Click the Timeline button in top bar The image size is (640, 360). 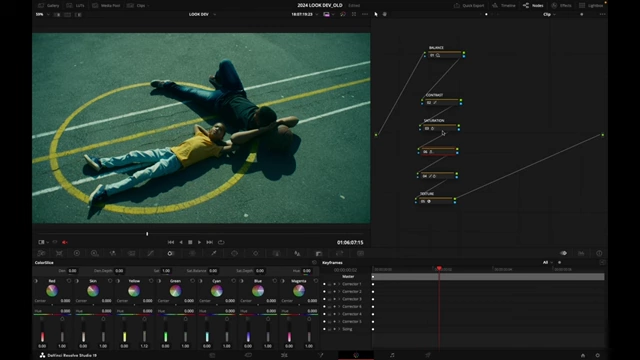(504, 6)
